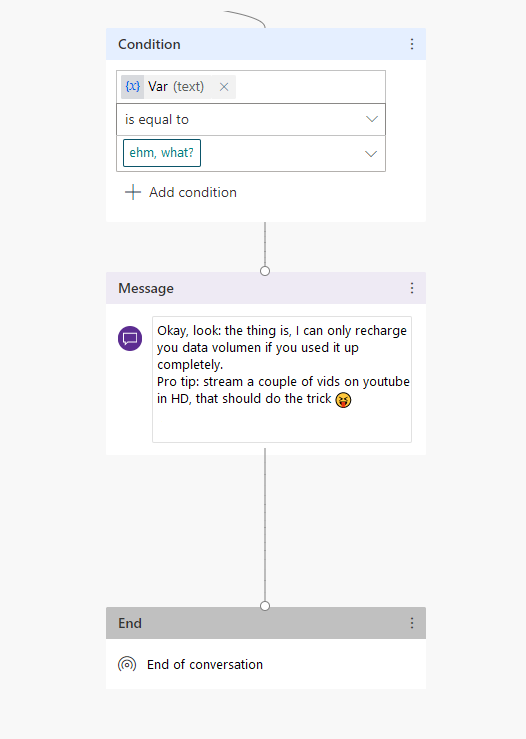526x739 pixels.
Task: Expand the 'is equal to' operator dropdown
Action: pyautogui.click(x=251, y=120)
